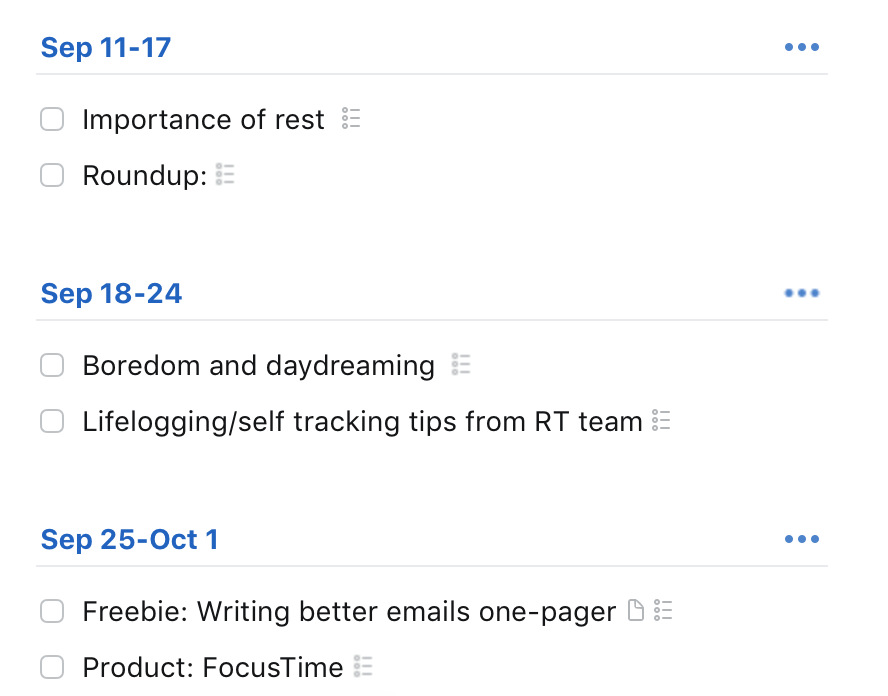The image size is (888, 696).
Task: Open the checklist icon beside "Importance of rest"
Action: (x=350, y=118)
